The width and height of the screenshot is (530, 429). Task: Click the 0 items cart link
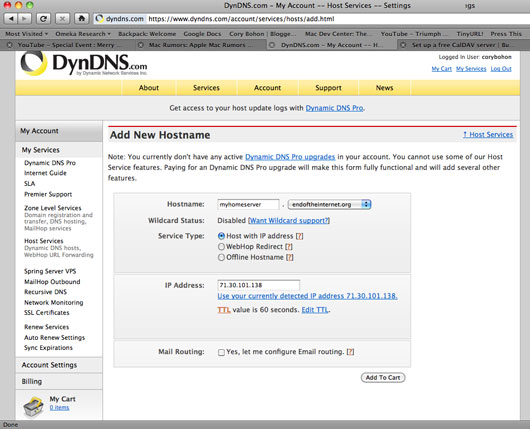(59, 408)
